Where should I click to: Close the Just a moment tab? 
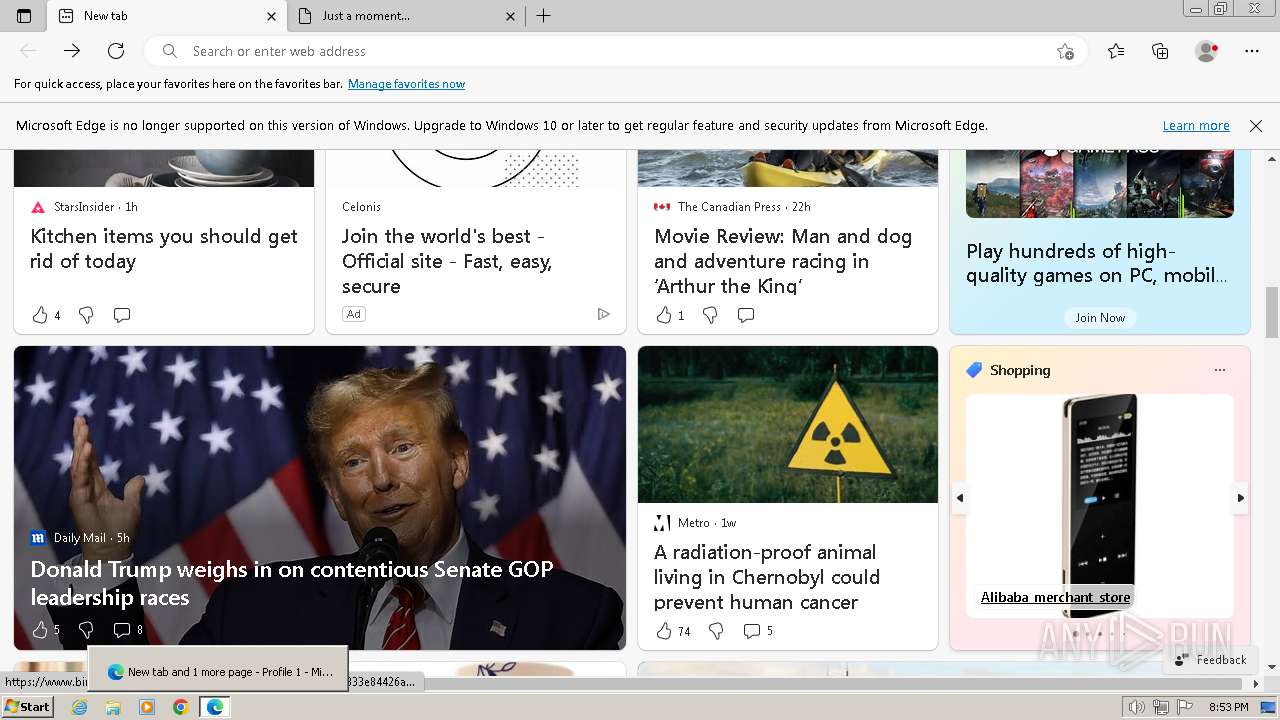[510, 16]
